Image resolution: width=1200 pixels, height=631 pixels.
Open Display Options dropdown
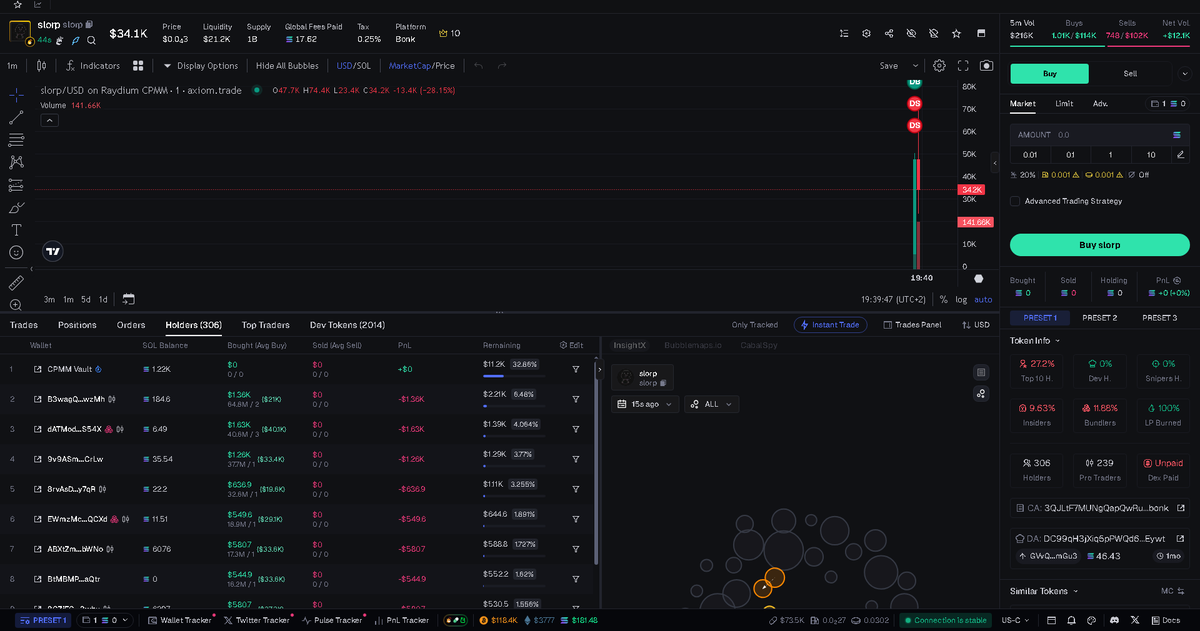pyautogui.click(x=201, y=66)
